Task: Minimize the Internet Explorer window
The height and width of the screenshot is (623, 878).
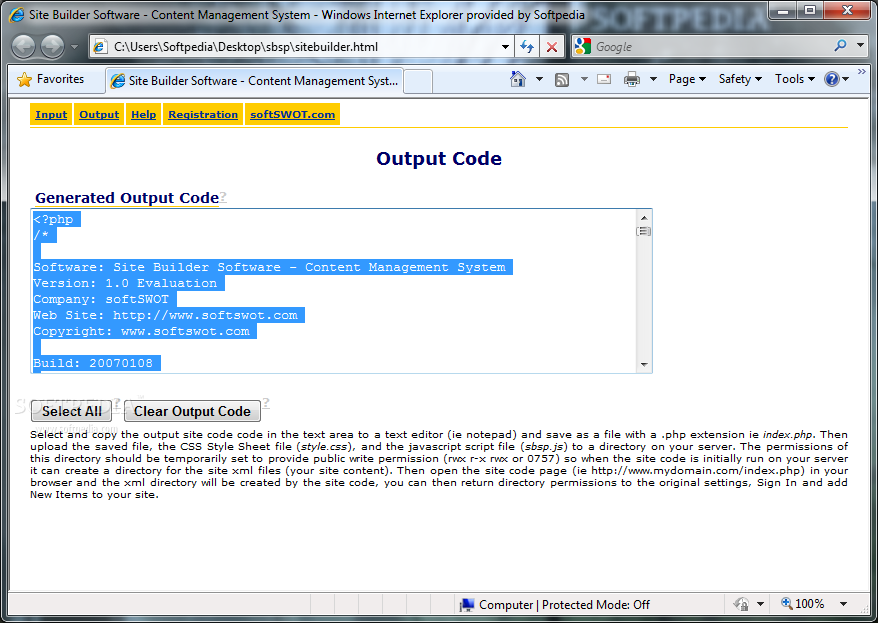Action: click(x=783, y=11)
